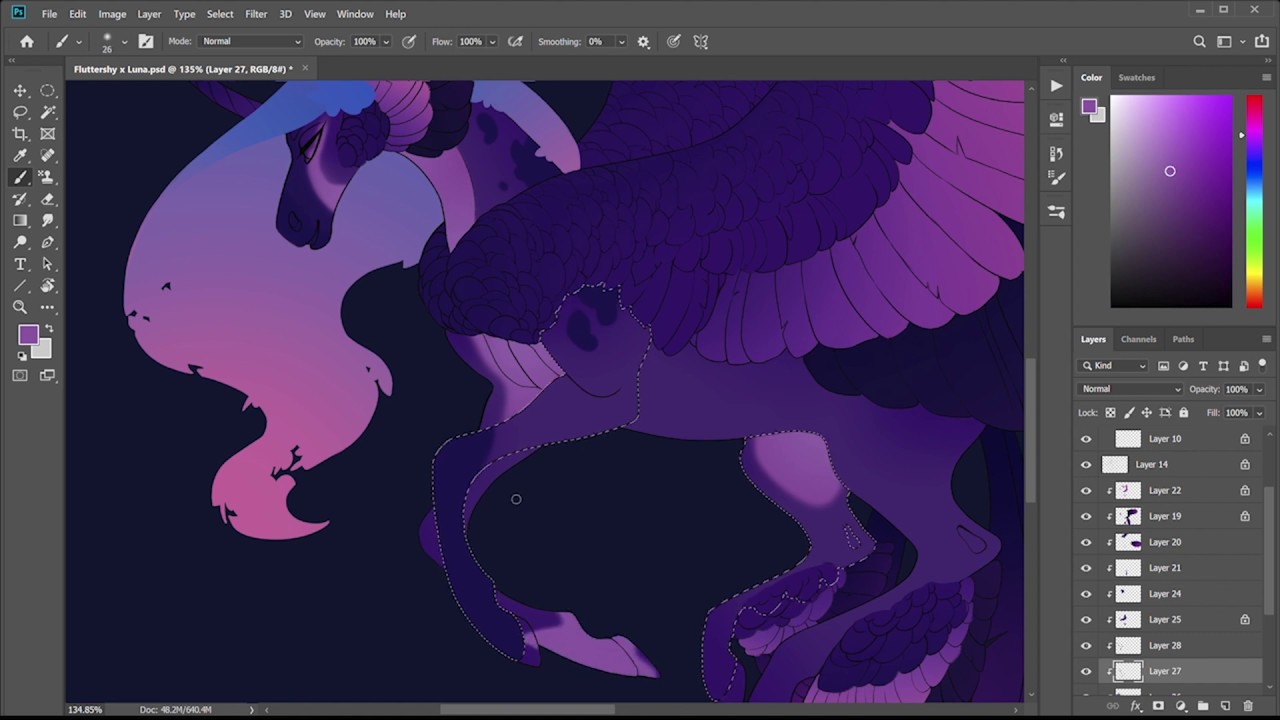Open the File menu

coord(49,14)
